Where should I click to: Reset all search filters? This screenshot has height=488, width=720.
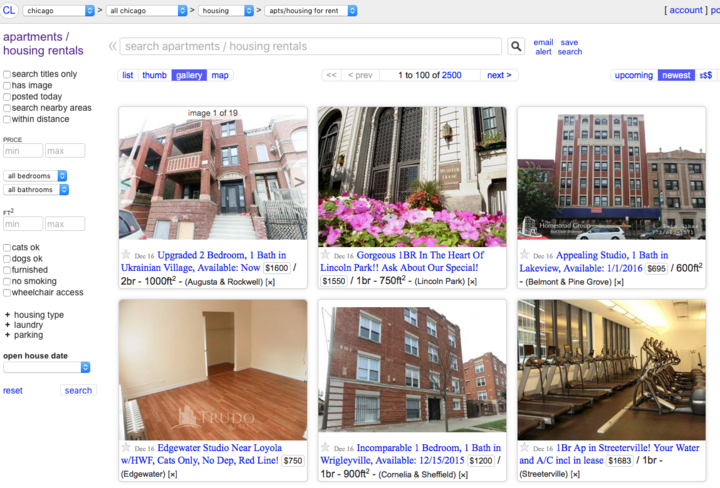(x=13, y=391)
